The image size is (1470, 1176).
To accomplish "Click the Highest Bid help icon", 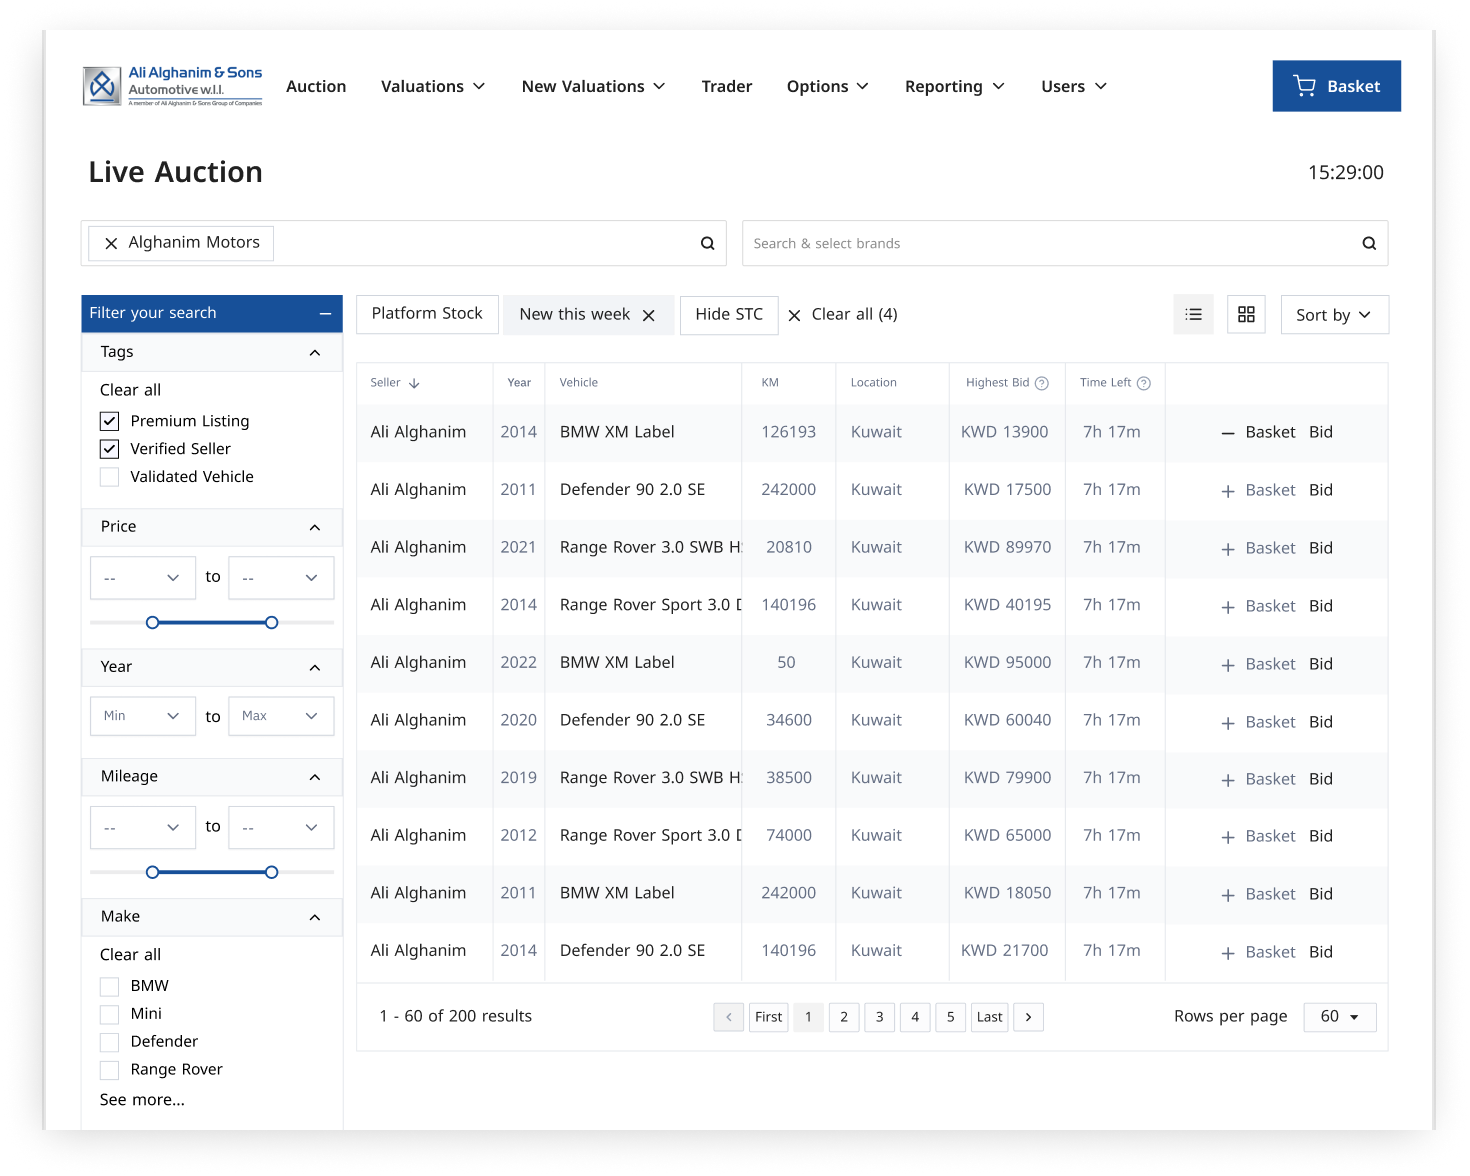I will (x=1042, y=383).
